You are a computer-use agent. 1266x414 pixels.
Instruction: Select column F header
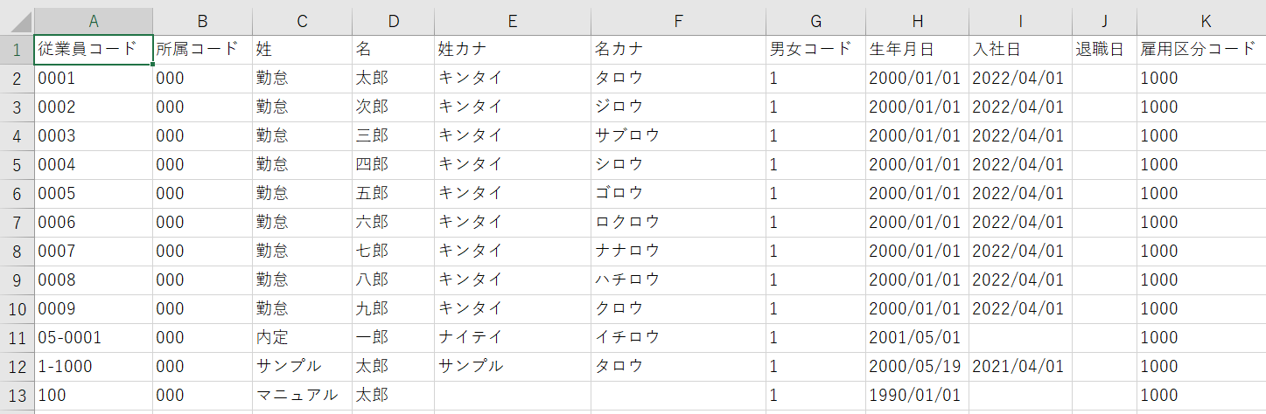[x=678, y=20]
